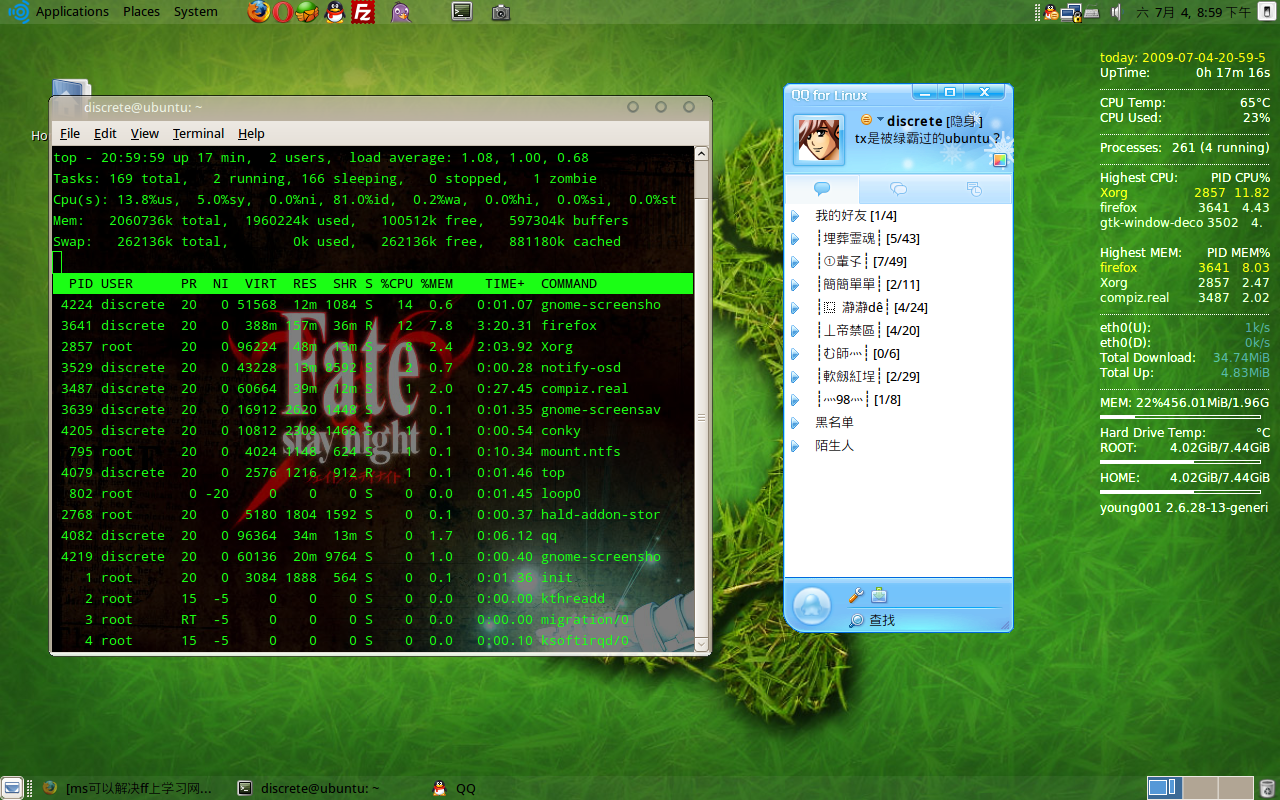This screenshot has height=800, width=1280.
Task: Click the COMMAND column header in top
Action: [x=569, y=284]
